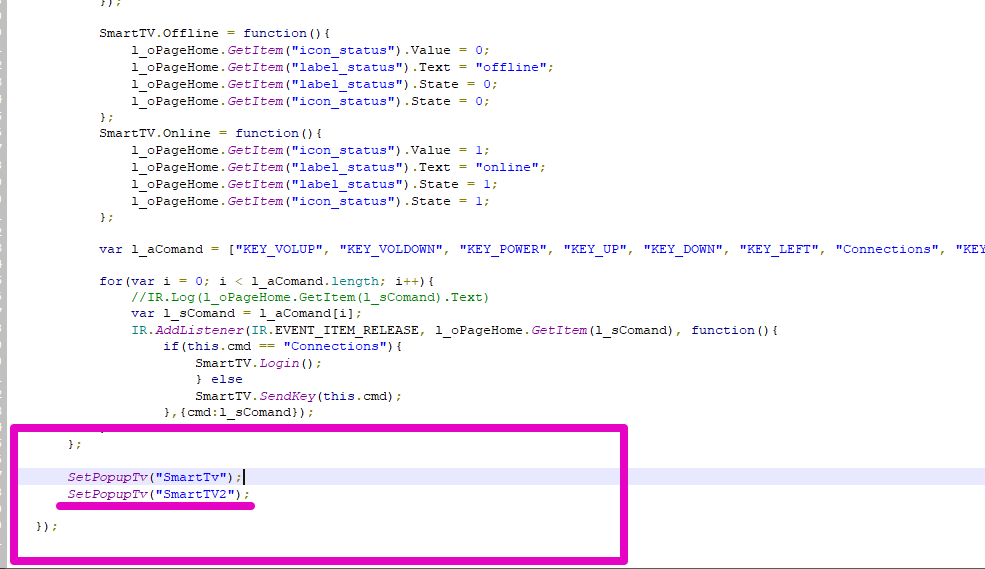Viewport: 985px width, 569px height.
Task: Click "Connections" inside the if condition
Action: pos(335,346)
